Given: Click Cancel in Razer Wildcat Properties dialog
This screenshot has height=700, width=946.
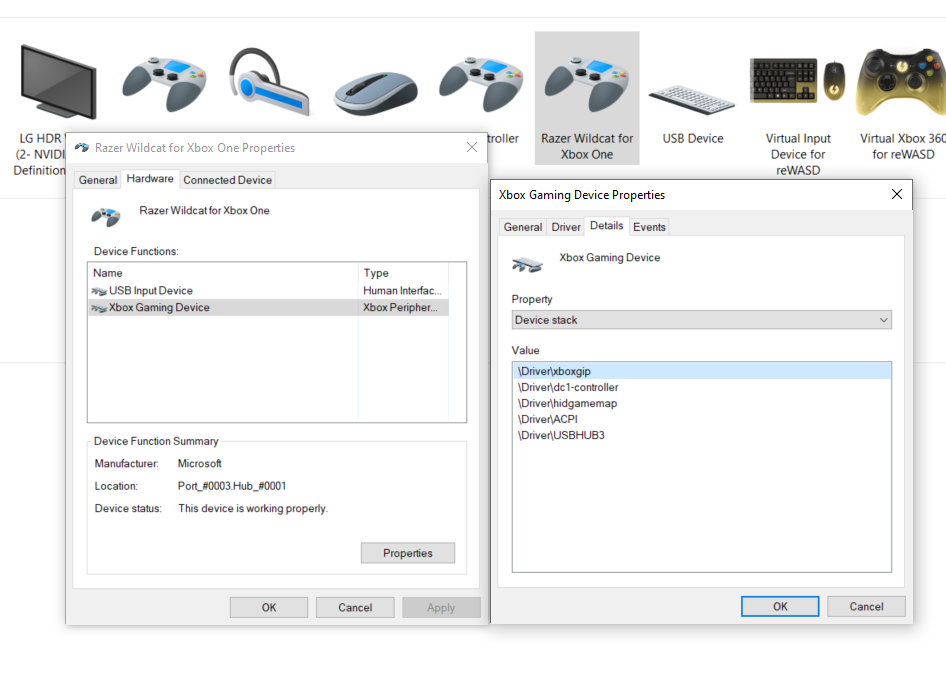Looking at the screenshot, I should 355,607.
